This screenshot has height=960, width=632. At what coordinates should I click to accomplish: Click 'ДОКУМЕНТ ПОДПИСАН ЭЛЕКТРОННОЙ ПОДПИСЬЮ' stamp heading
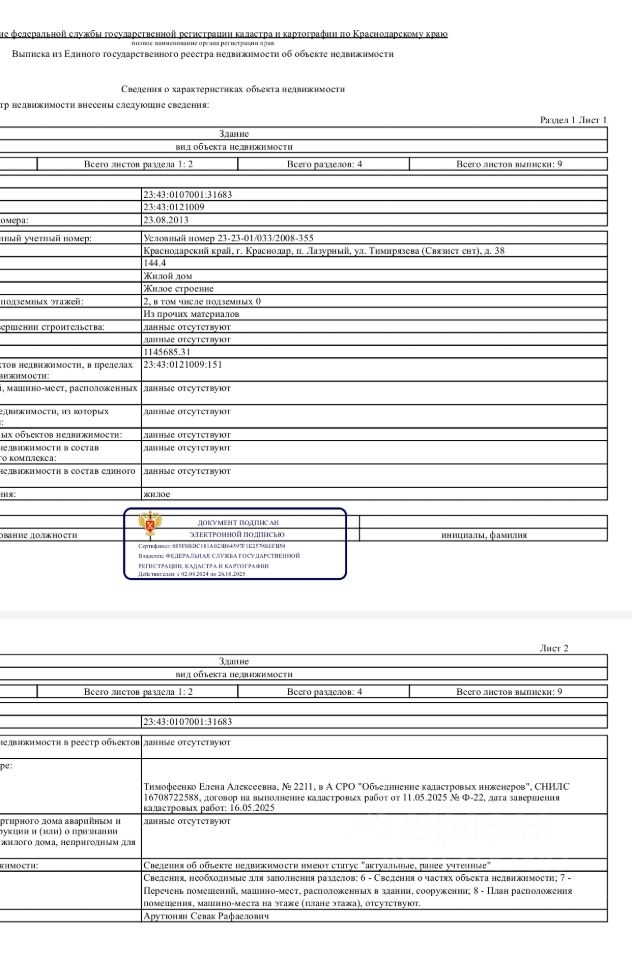coord(237,528)
